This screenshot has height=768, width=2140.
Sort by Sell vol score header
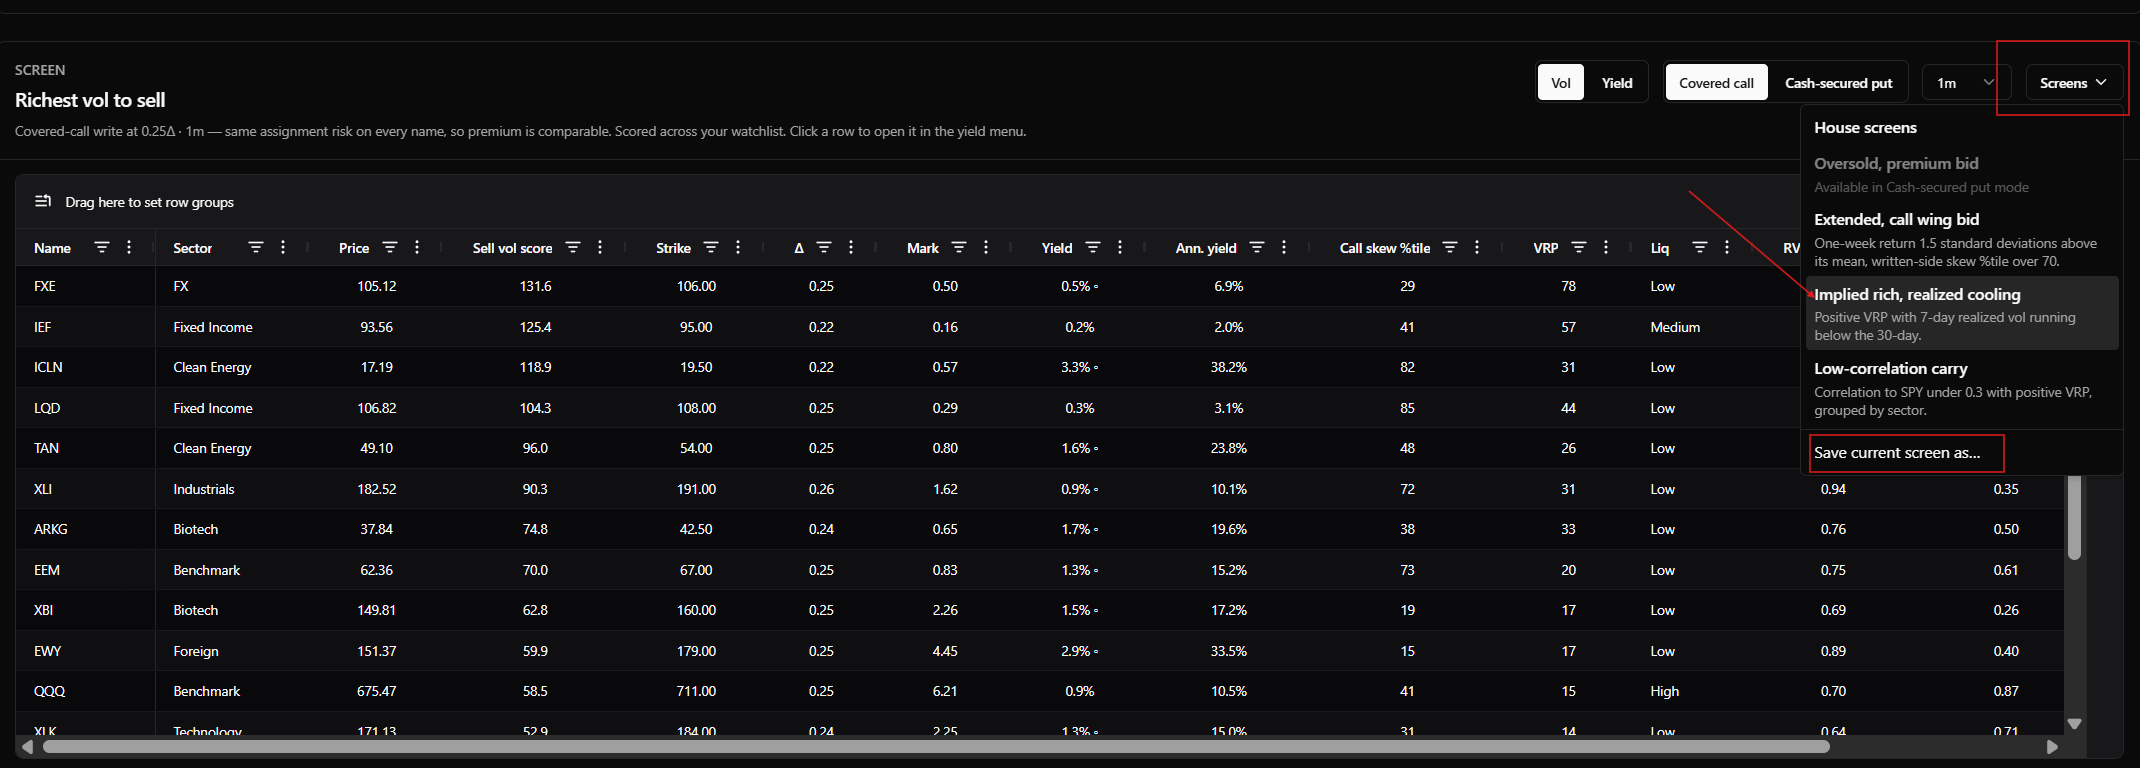coord(512,248)
